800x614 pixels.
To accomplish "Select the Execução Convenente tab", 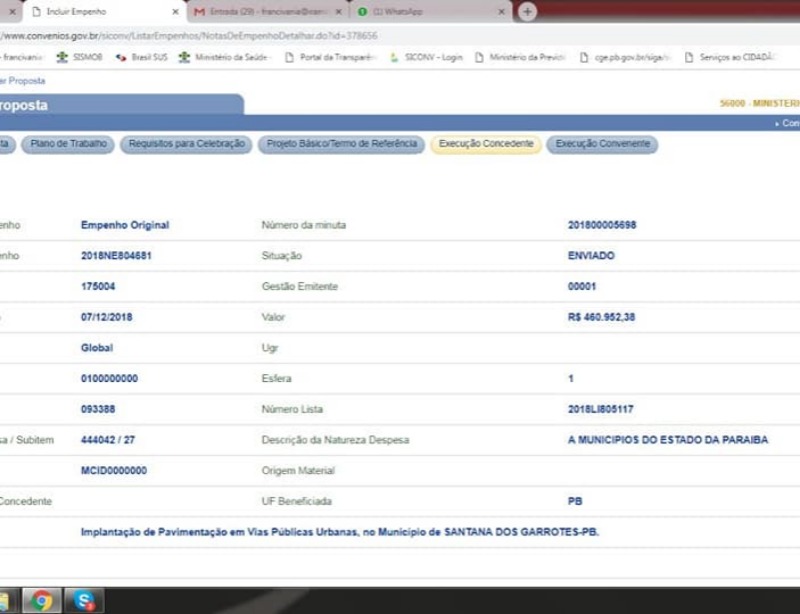I will click(602, 144).
